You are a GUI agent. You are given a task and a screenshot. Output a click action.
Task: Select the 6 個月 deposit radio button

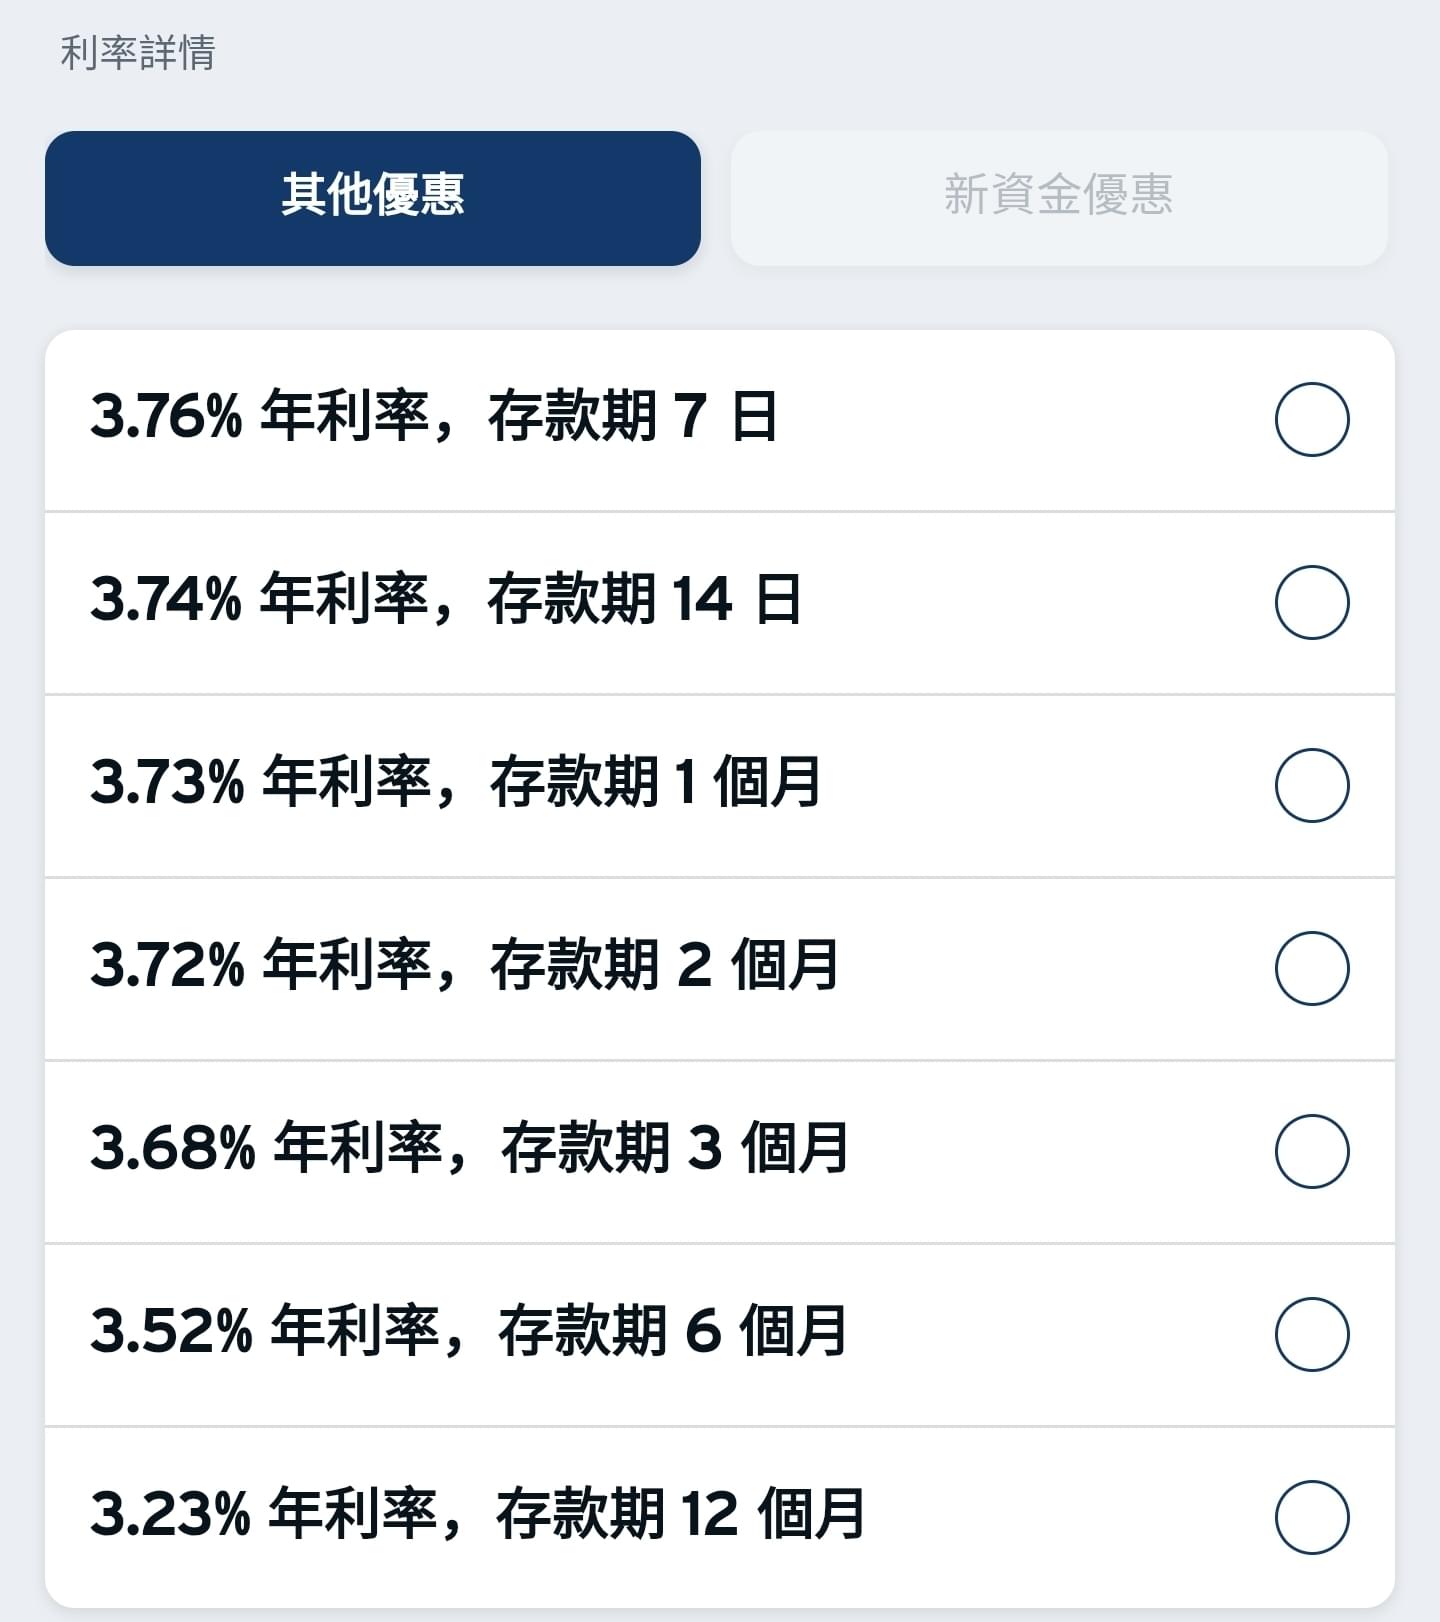coord(1312,1334)
